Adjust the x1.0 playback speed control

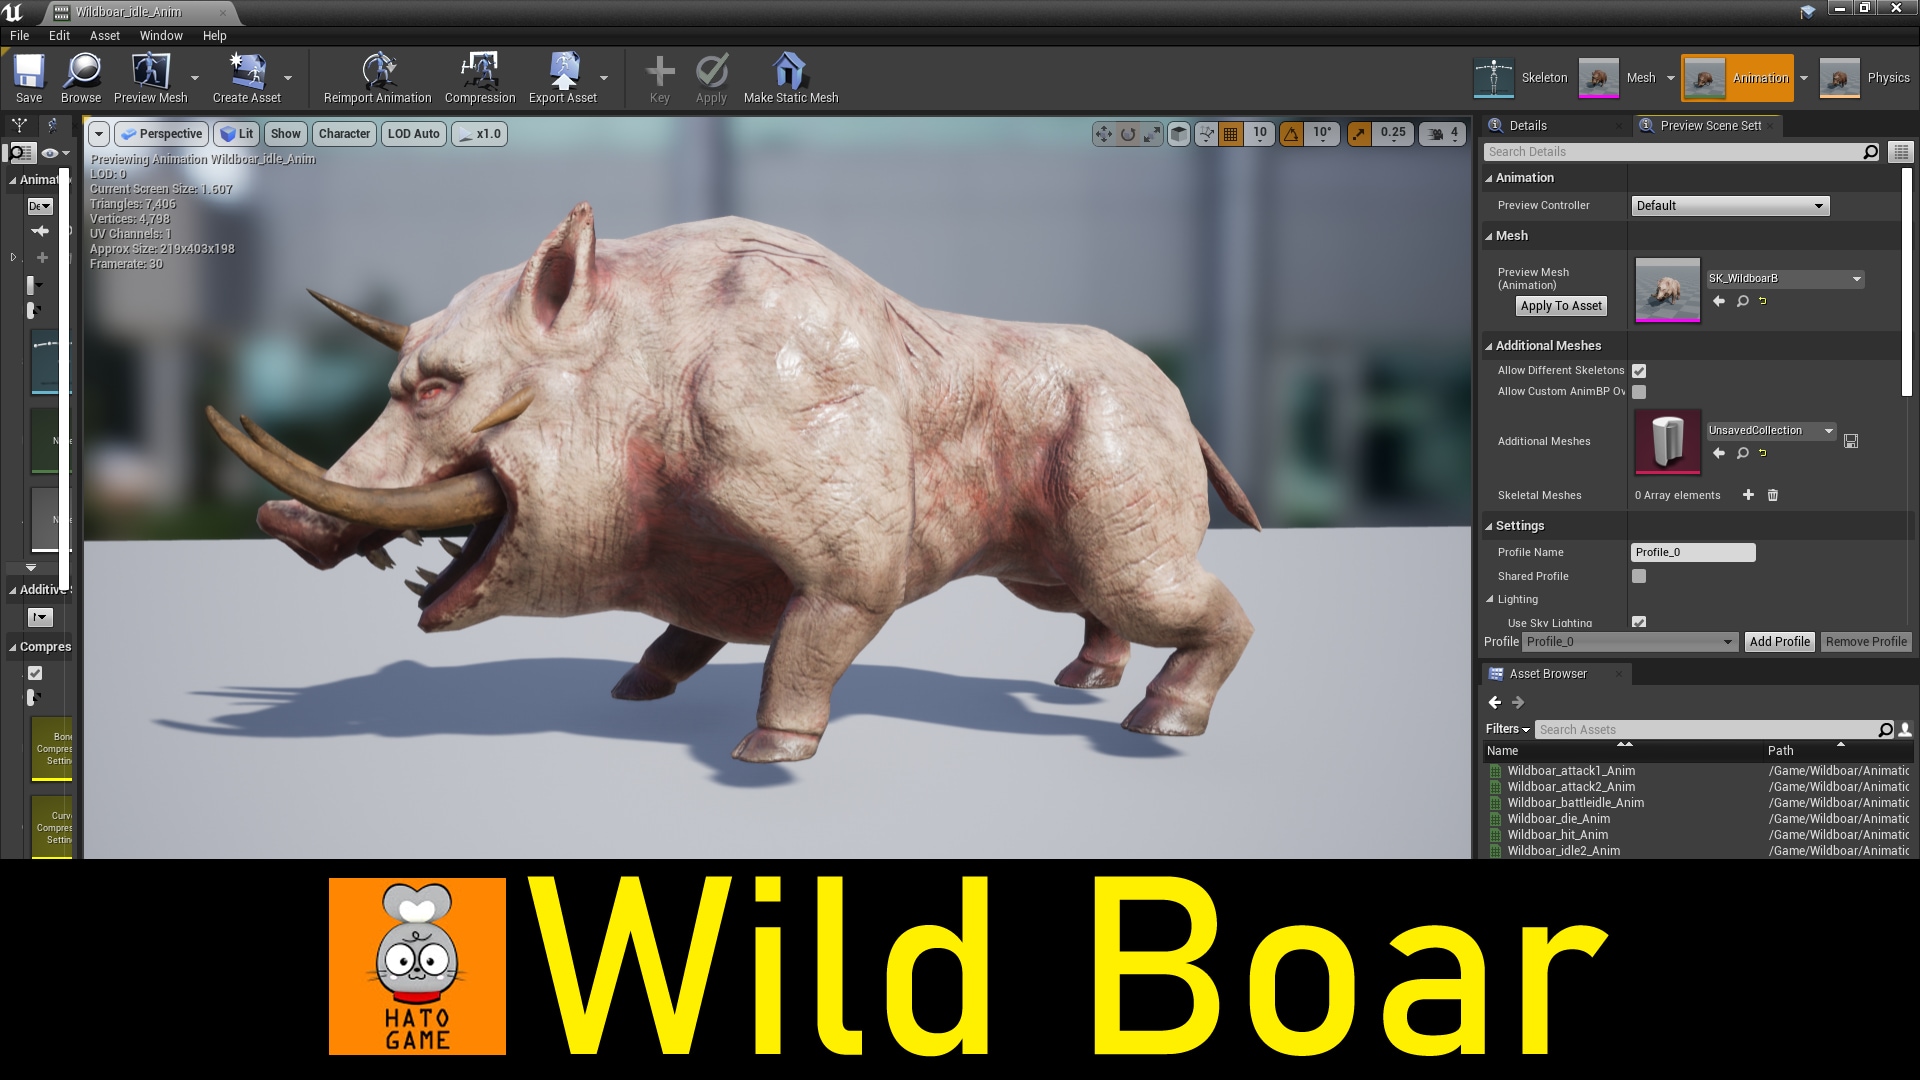[x=481, y=133]
